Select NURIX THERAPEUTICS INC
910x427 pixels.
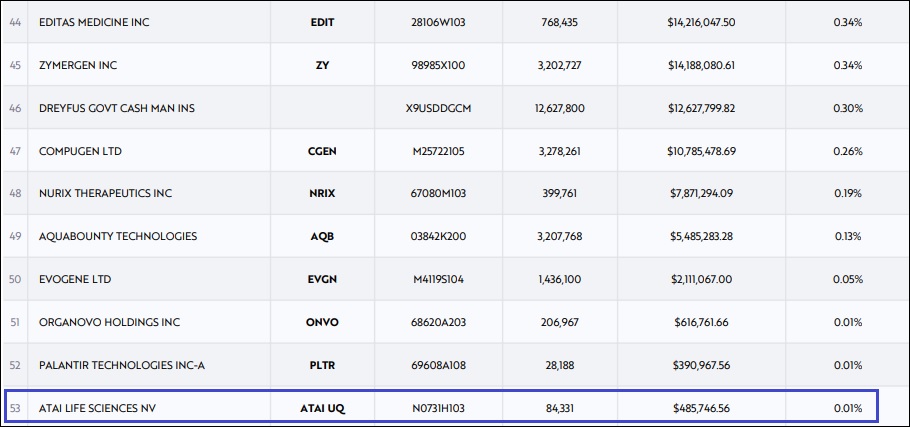[x=106, y=193]
